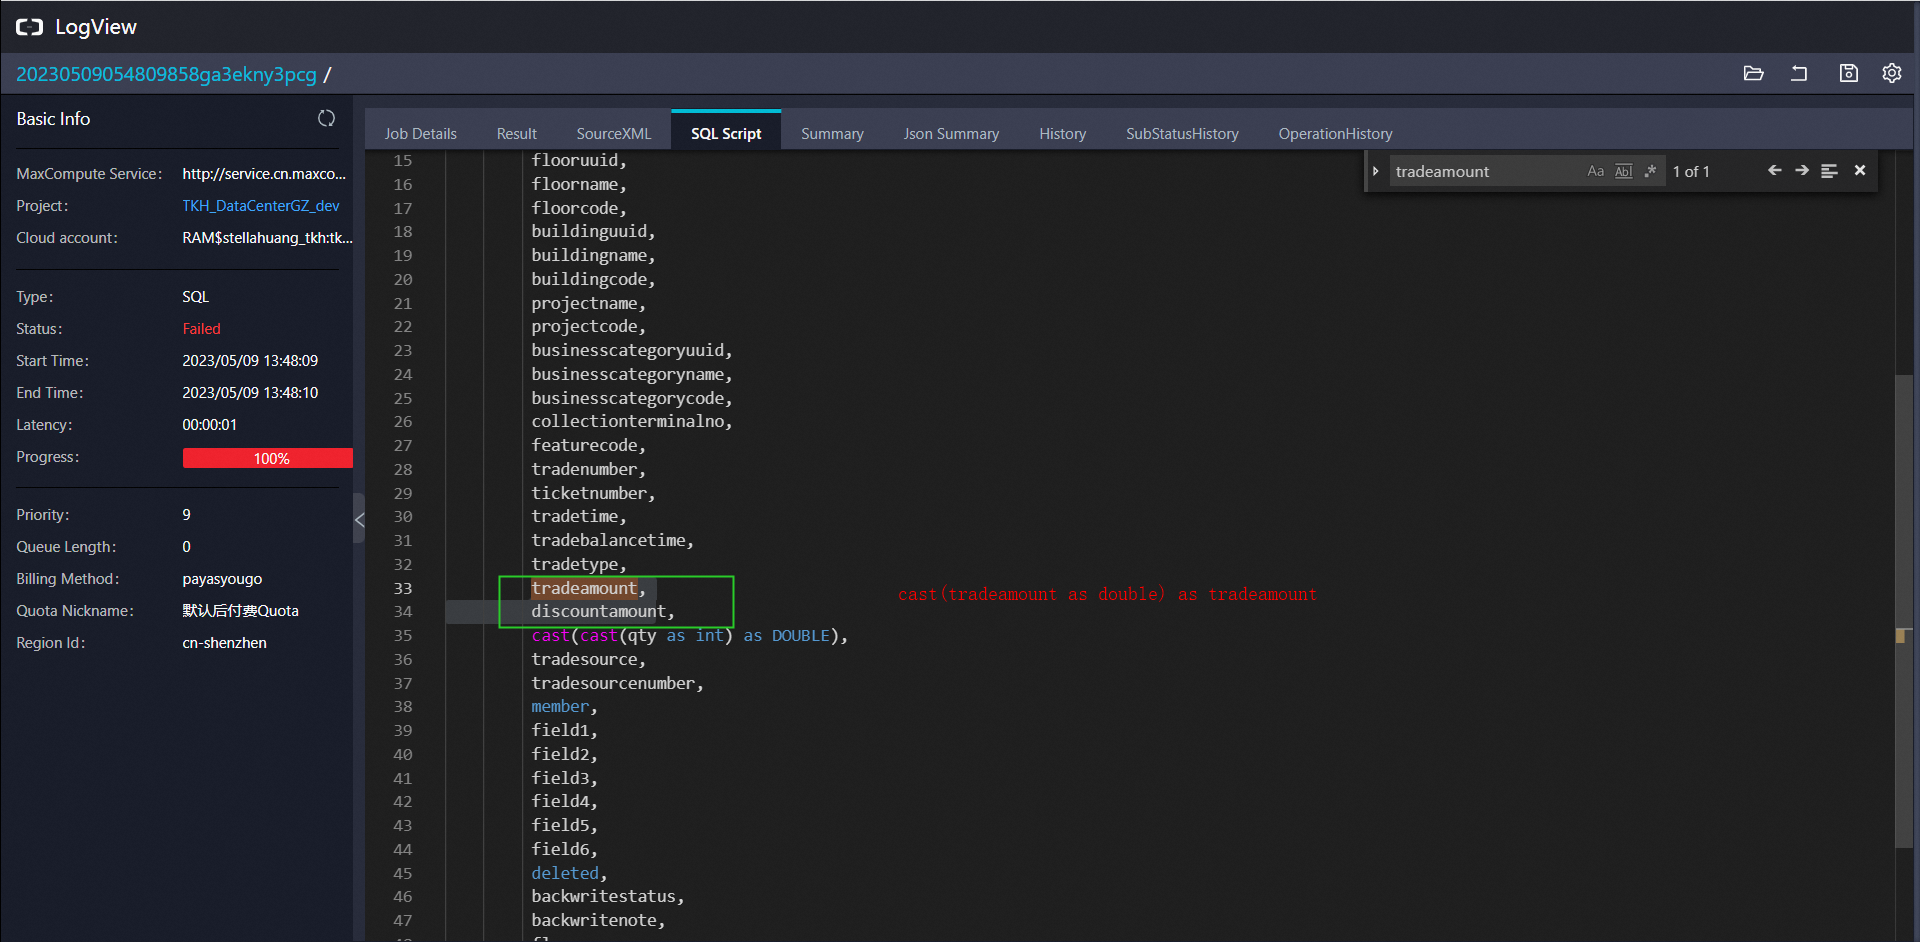Open settings via the gear icon

pos(1892,73)
